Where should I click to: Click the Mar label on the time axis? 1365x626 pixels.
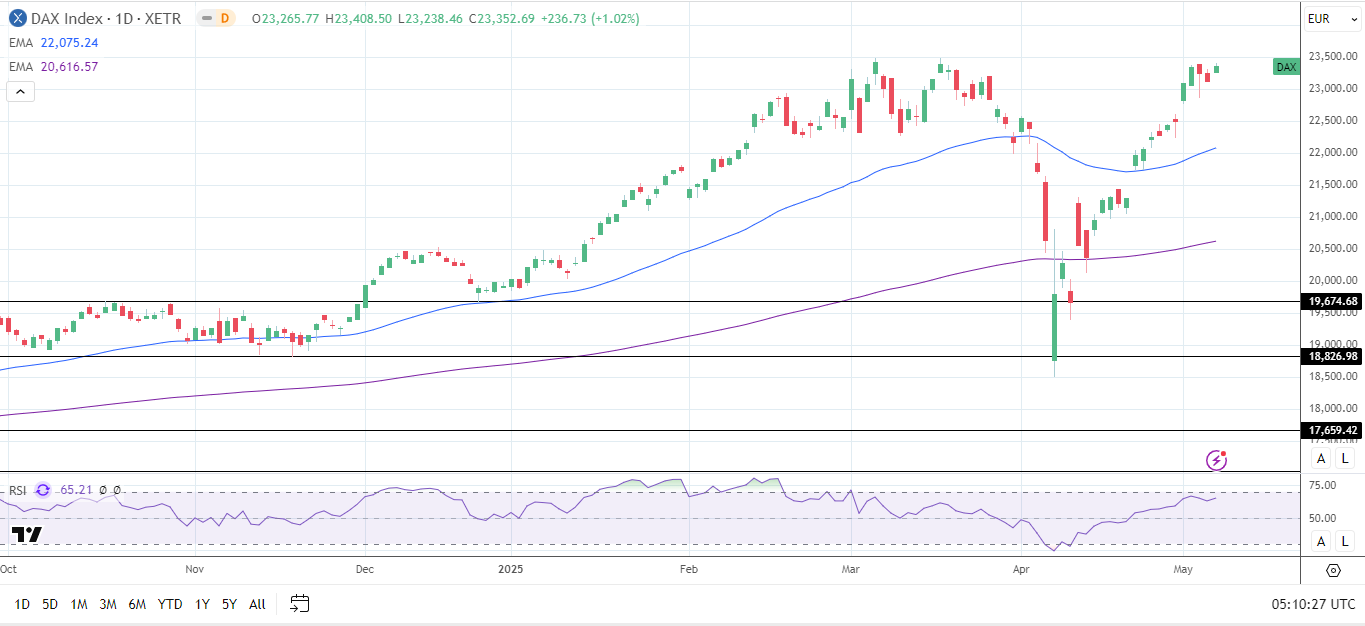(x=851, y=569)
